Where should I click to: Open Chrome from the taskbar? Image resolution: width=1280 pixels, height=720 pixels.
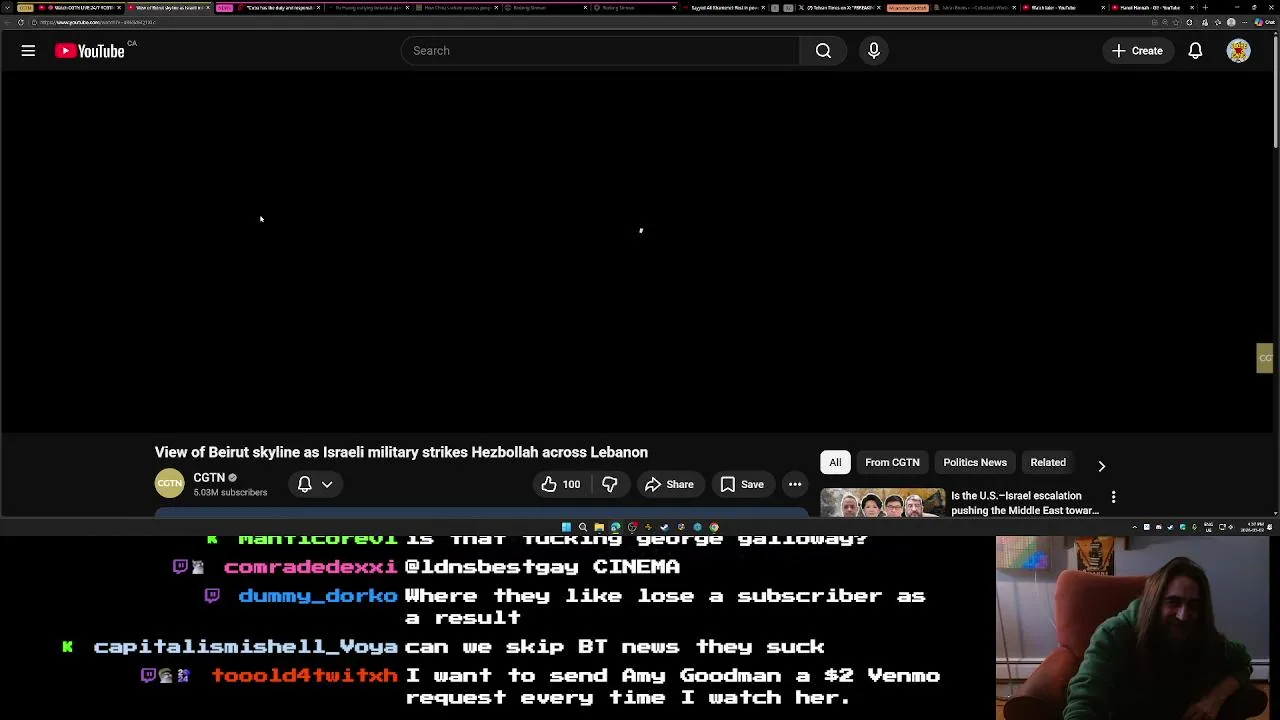(713, 527)
